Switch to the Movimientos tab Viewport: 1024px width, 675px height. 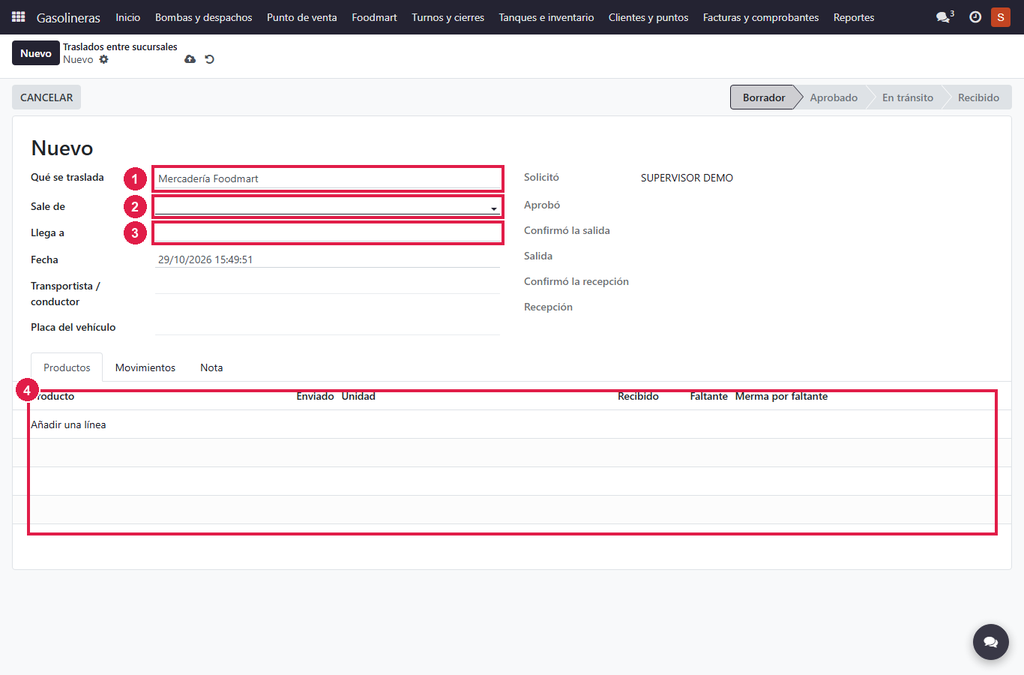[145, 368]
